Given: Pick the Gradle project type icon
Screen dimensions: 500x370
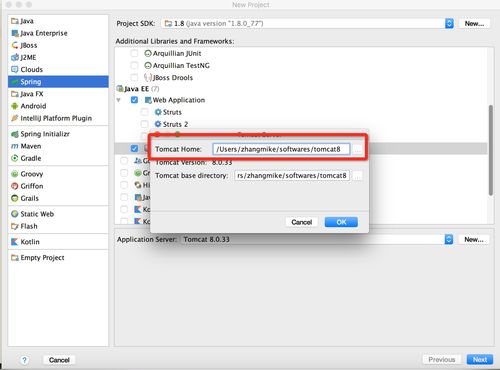Looking at the screenshot, I should 15,158.
